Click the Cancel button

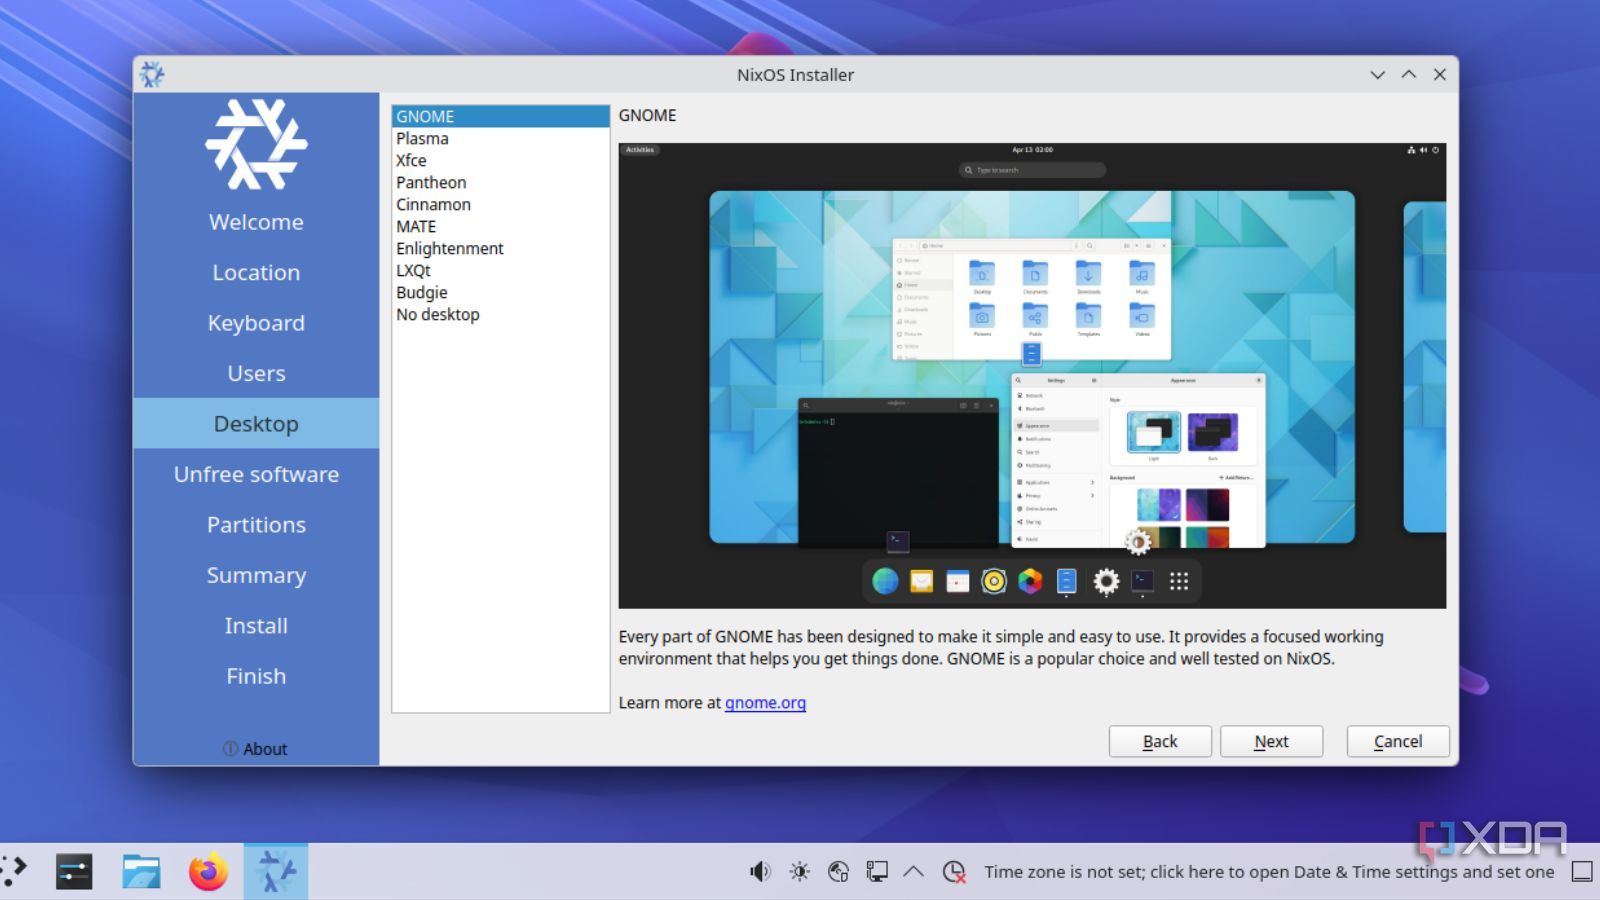pos(1398,741)
